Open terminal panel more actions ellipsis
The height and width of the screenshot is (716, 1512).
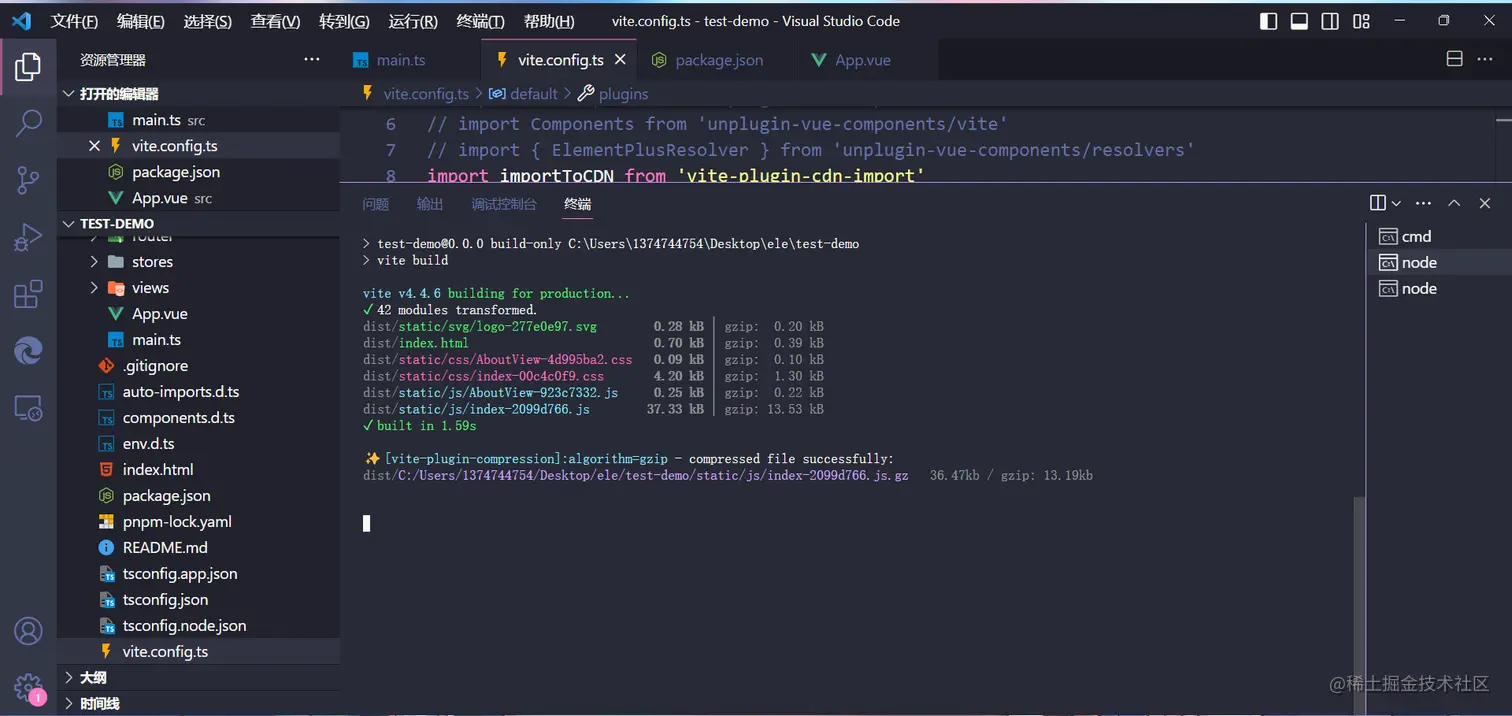1424,203
